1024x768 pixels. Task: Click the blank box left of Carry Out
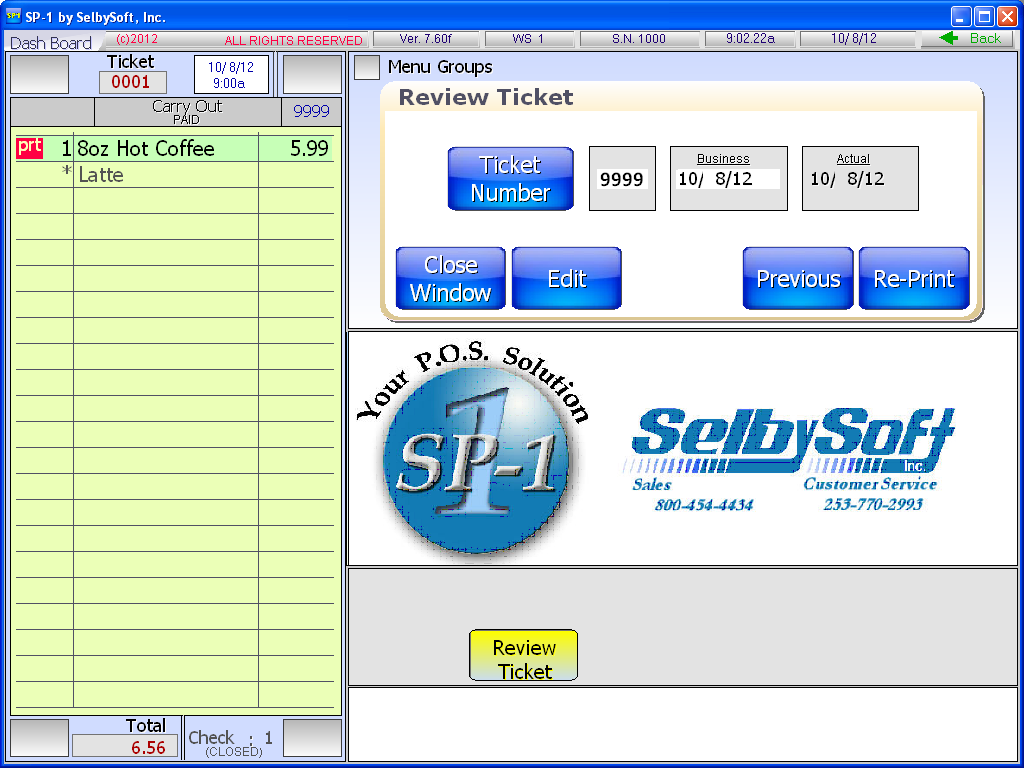click(52, 112)
